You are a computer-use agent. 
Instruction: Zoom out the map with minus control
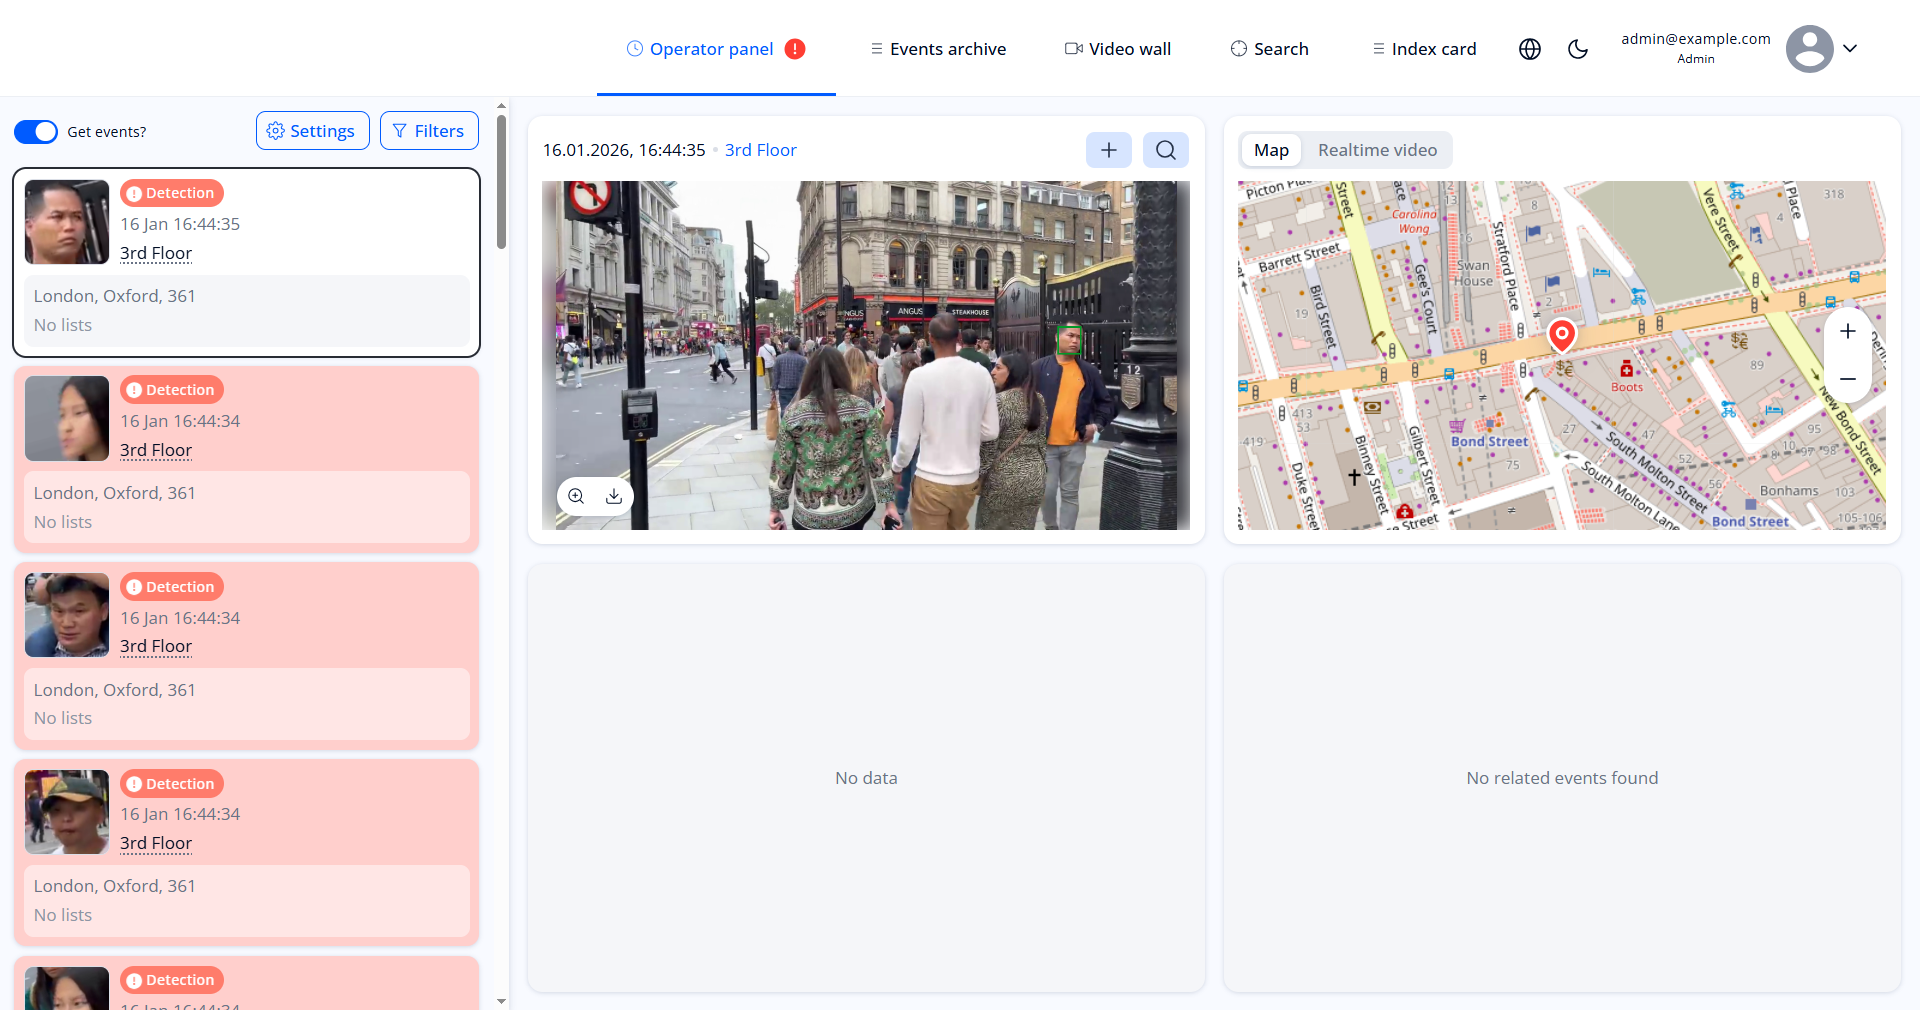click(1847, 379)
